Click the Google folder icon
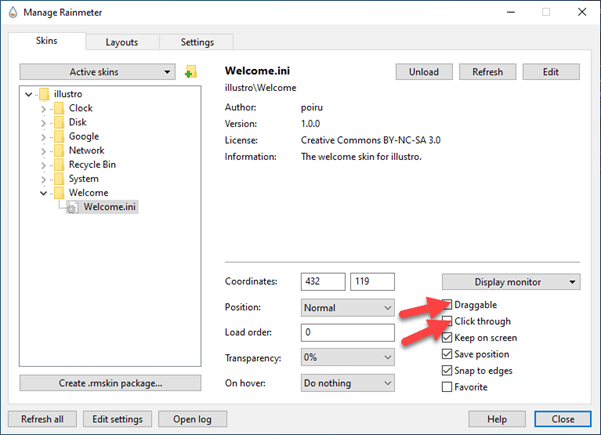Viewport: 601px width, 435px height. (x=59, y=136)
